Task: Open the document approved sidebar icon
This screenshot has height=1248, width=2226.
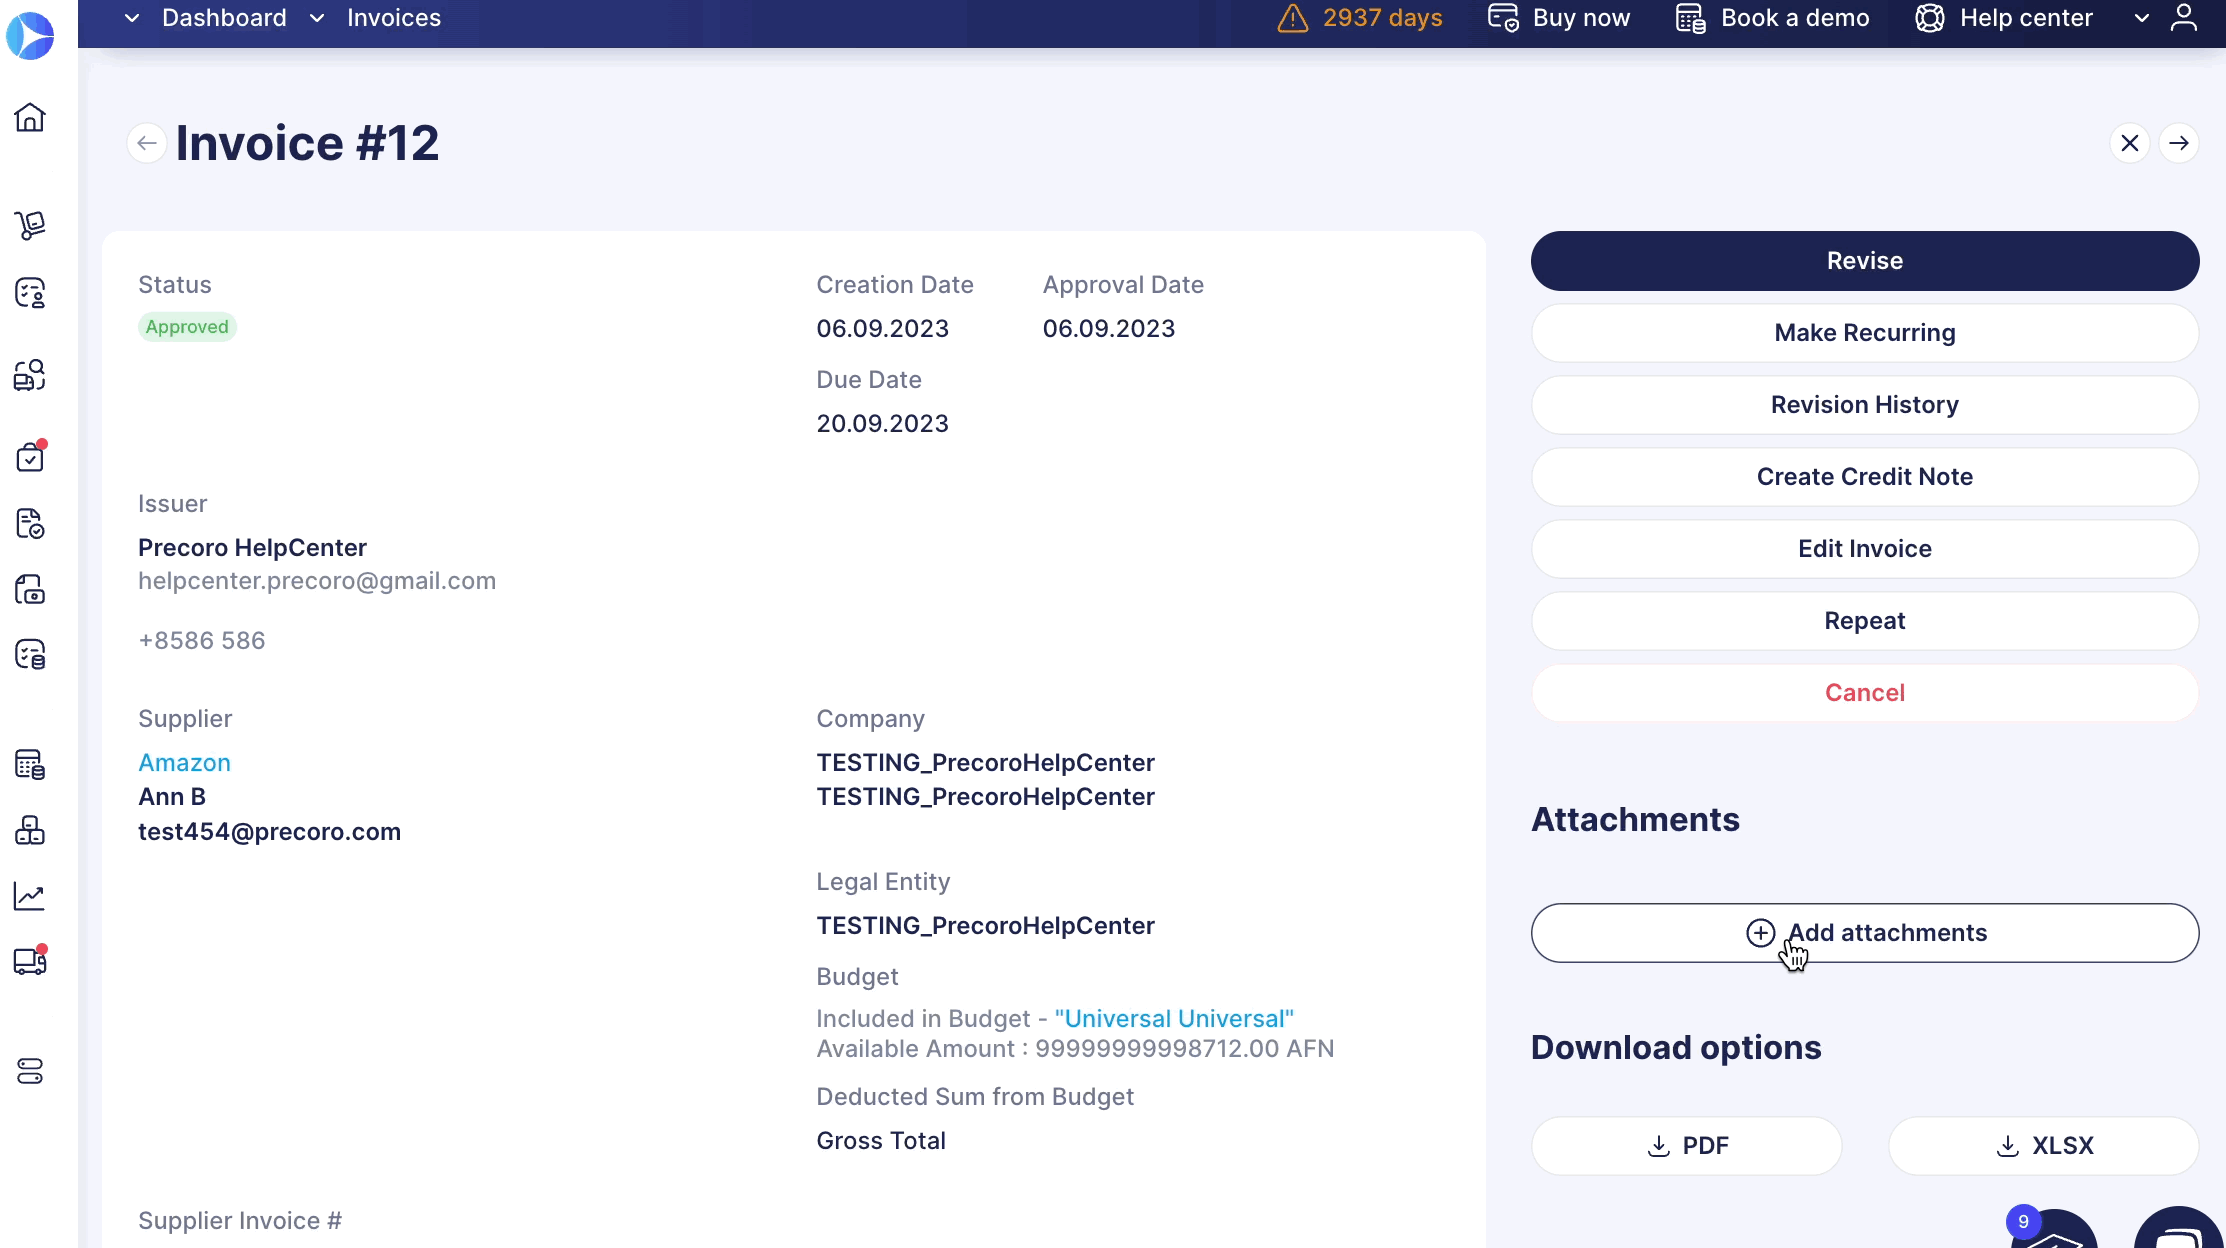Action: [x=30, y=523]
